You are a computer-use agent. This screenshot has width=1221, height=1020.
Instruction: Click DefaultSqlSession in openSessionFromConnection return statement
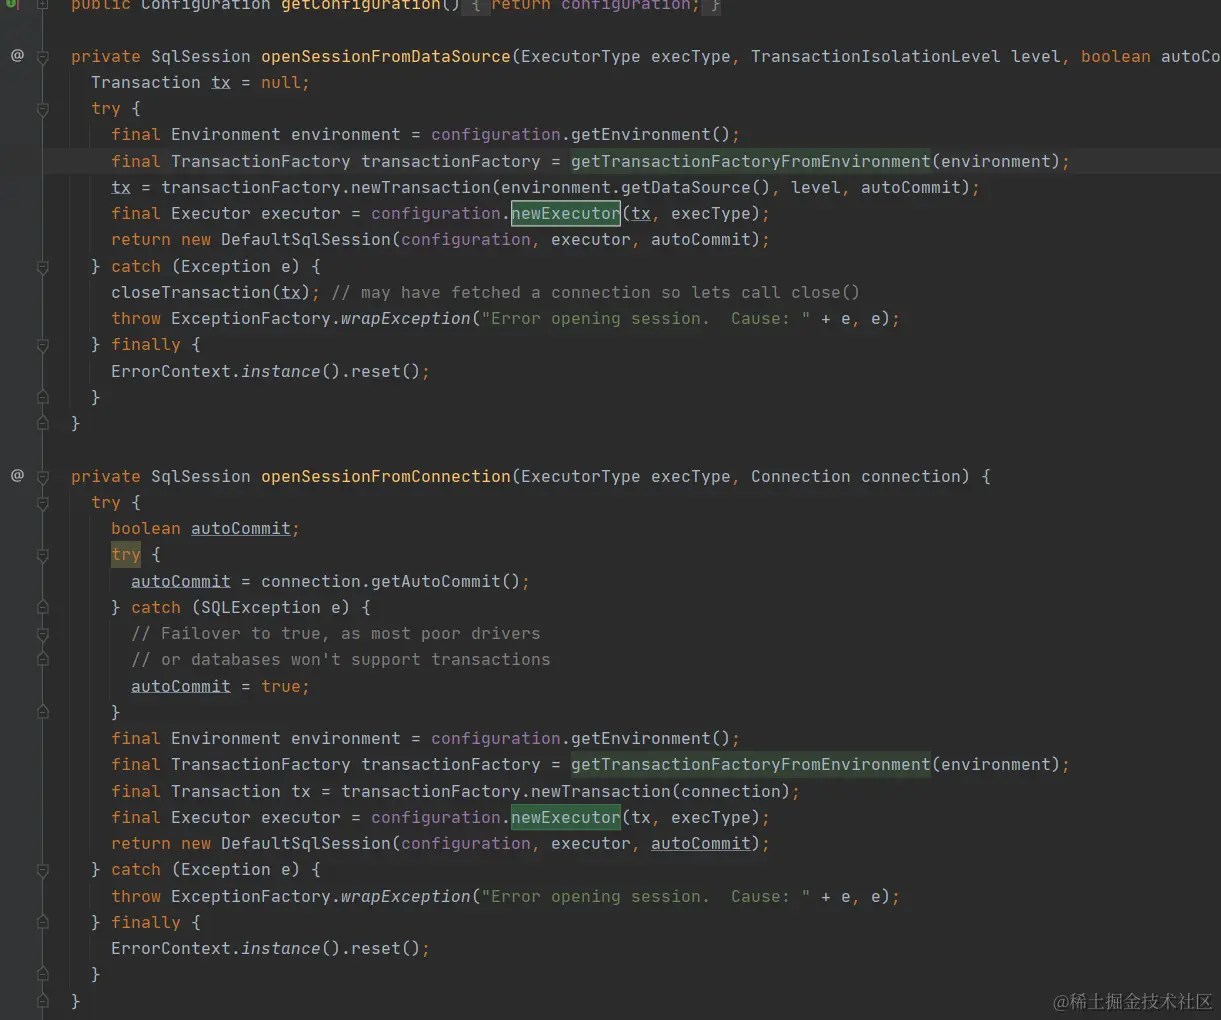pyautogui.click(x=305, y=843)
